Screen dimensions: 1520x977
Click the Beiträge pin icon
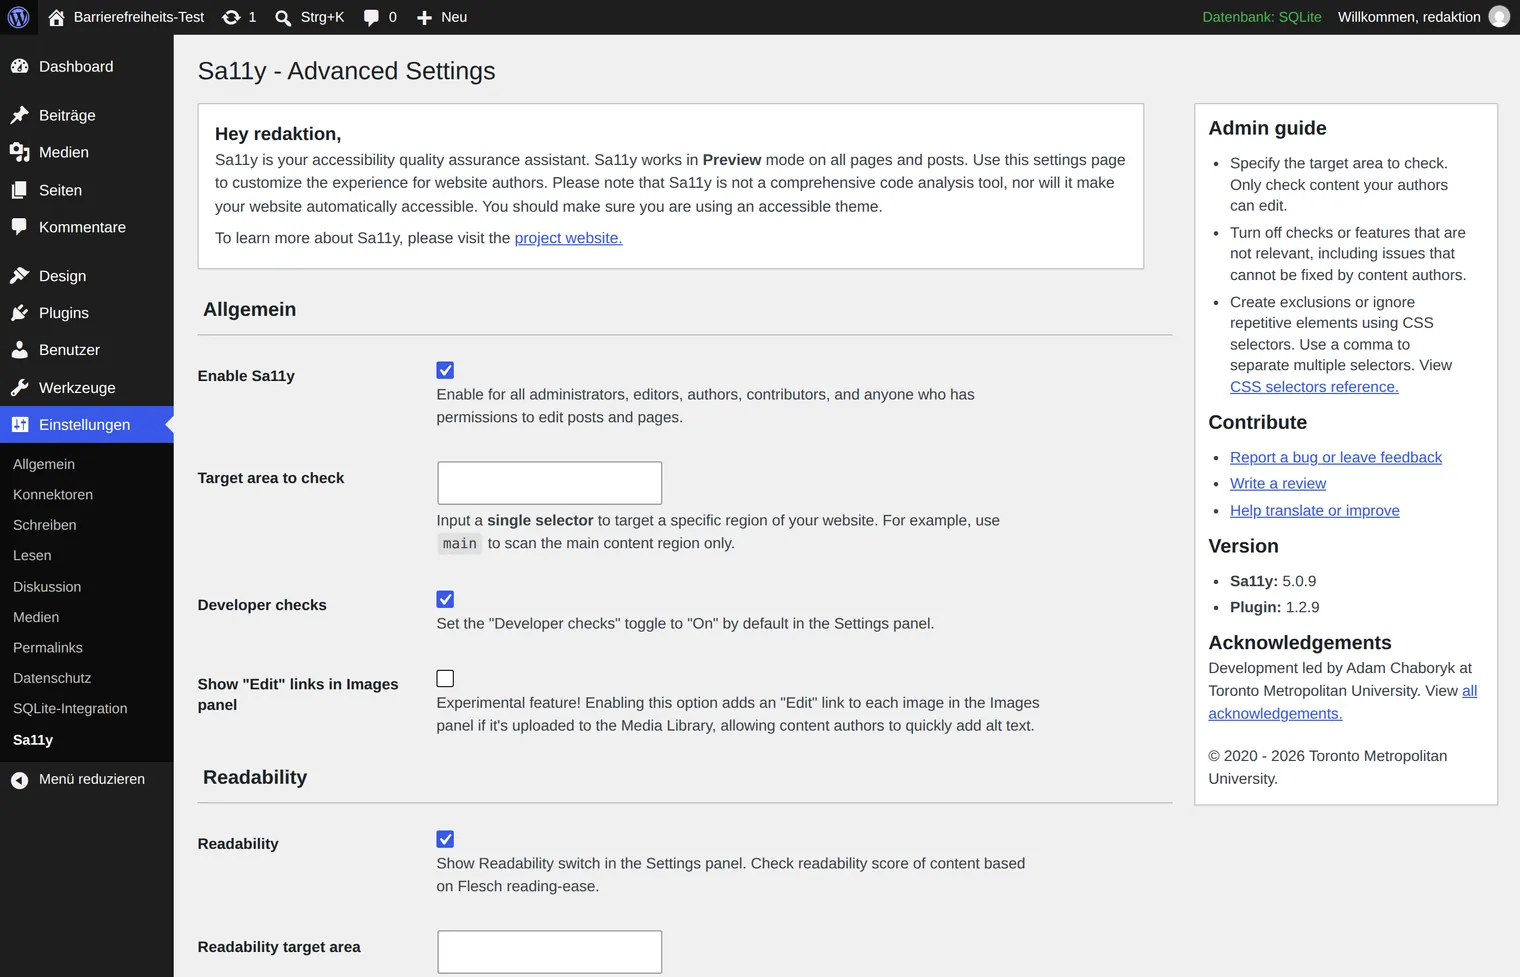(x=19, y=115)
